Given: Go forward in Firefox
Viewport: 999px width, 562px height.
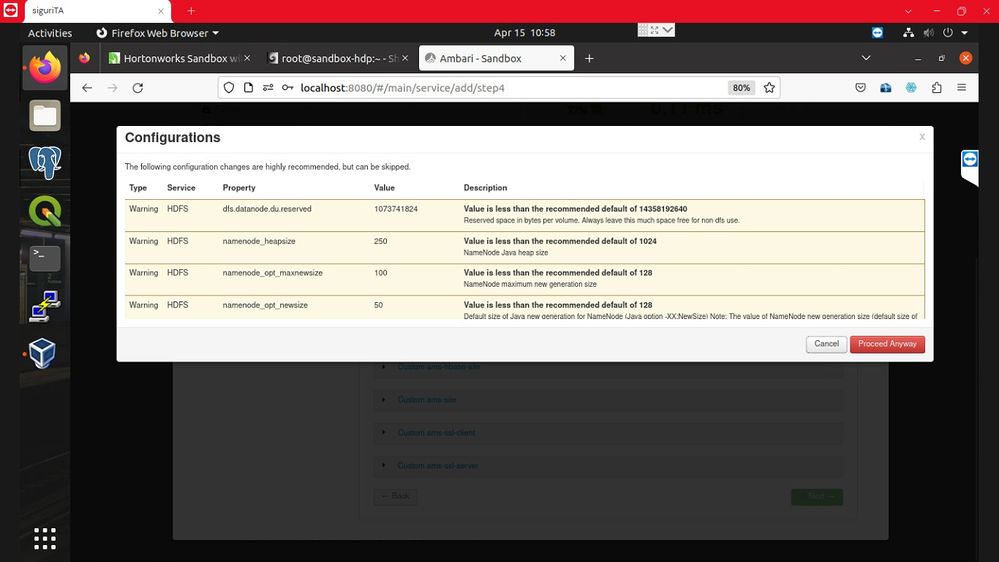Looking at the screenshot, I should point(112,88).
